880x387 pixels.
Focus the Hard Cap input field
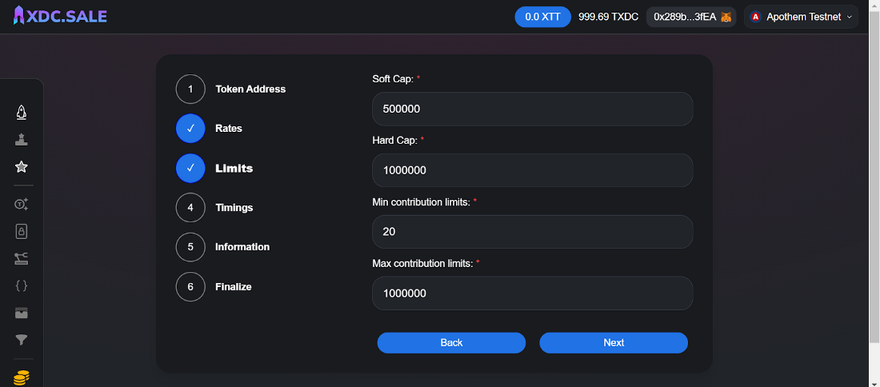pyautogui.click(x=533, y=170)
